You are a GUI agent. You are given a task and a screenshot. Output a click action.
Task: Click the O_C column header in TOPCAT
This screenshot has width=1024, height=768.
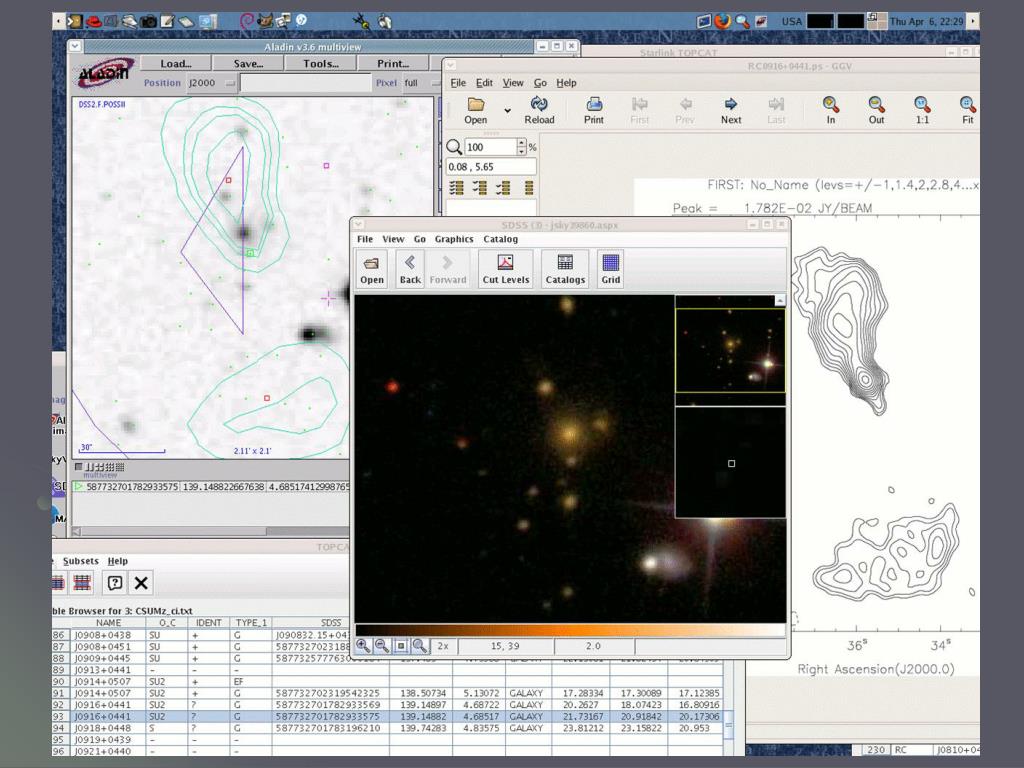click(167, 623)
